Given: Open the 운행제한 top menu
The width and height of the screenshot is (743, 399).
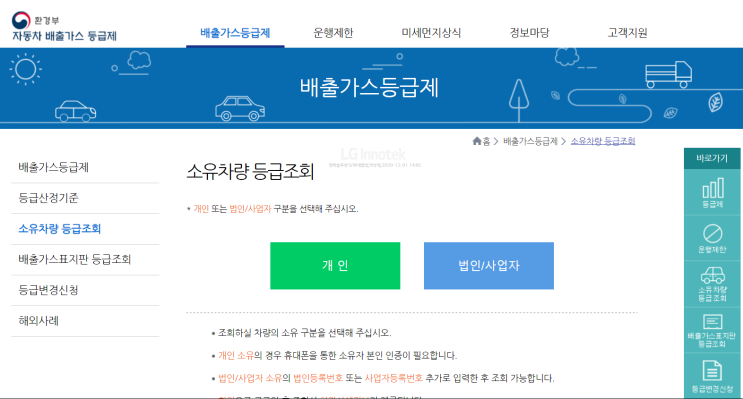Looking at the screenshot, I should 333,33.
